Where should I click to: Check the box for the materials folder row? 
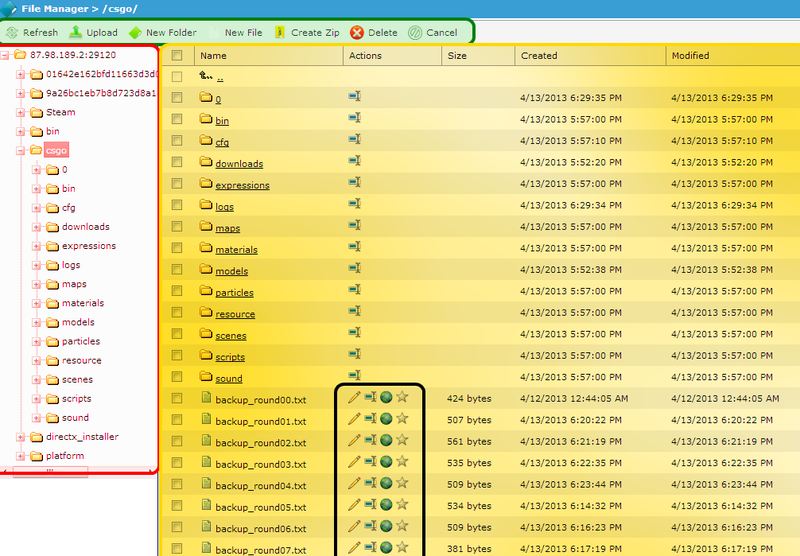pyautogui.click(x=177, y=247)
